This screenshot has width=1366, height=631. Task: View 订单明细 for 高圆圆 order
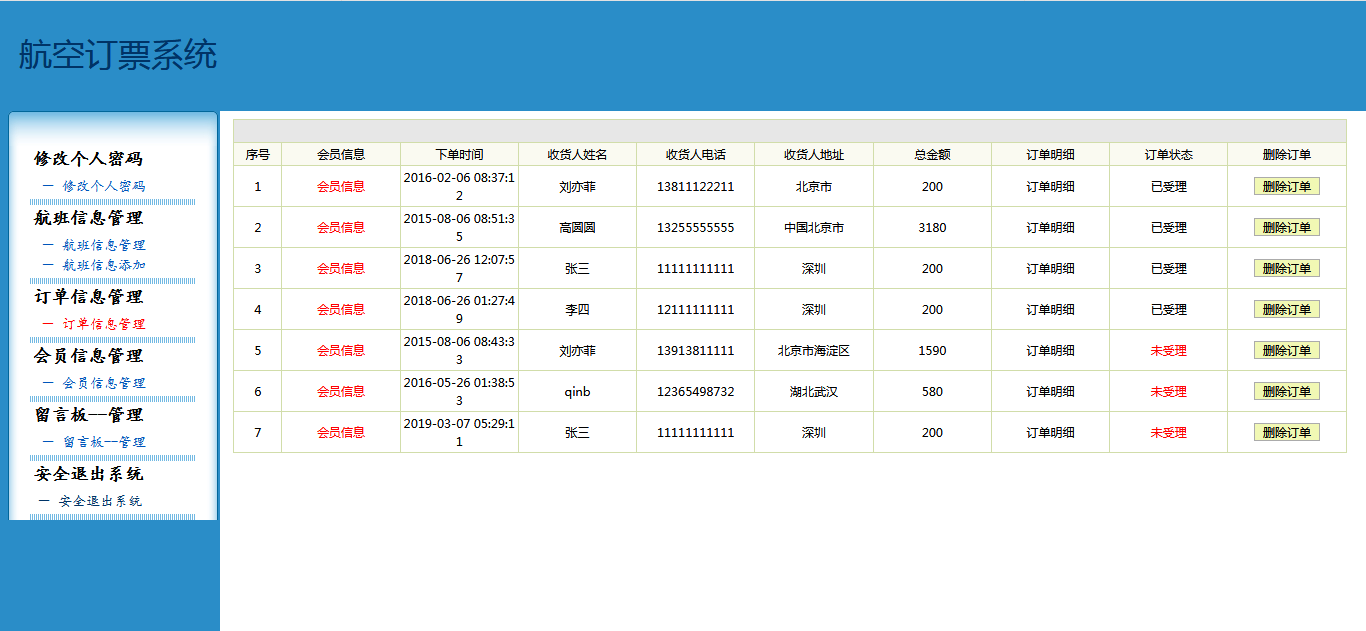(x=1050, y=228)
